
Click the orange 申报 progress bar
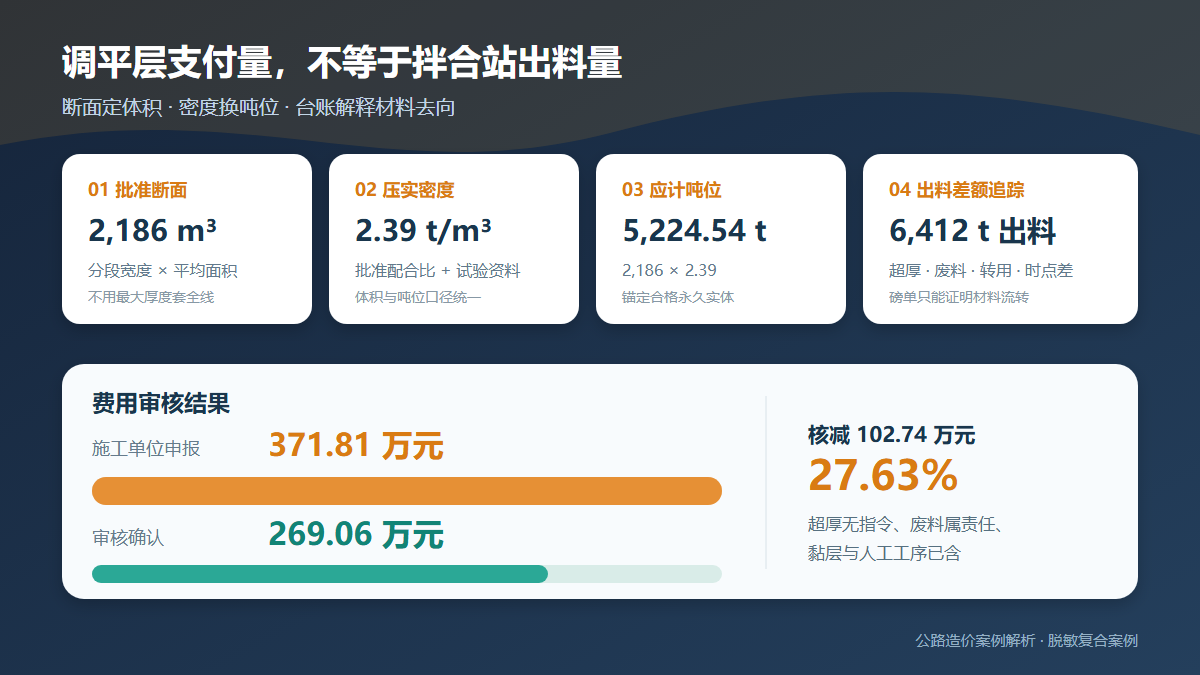407,491
